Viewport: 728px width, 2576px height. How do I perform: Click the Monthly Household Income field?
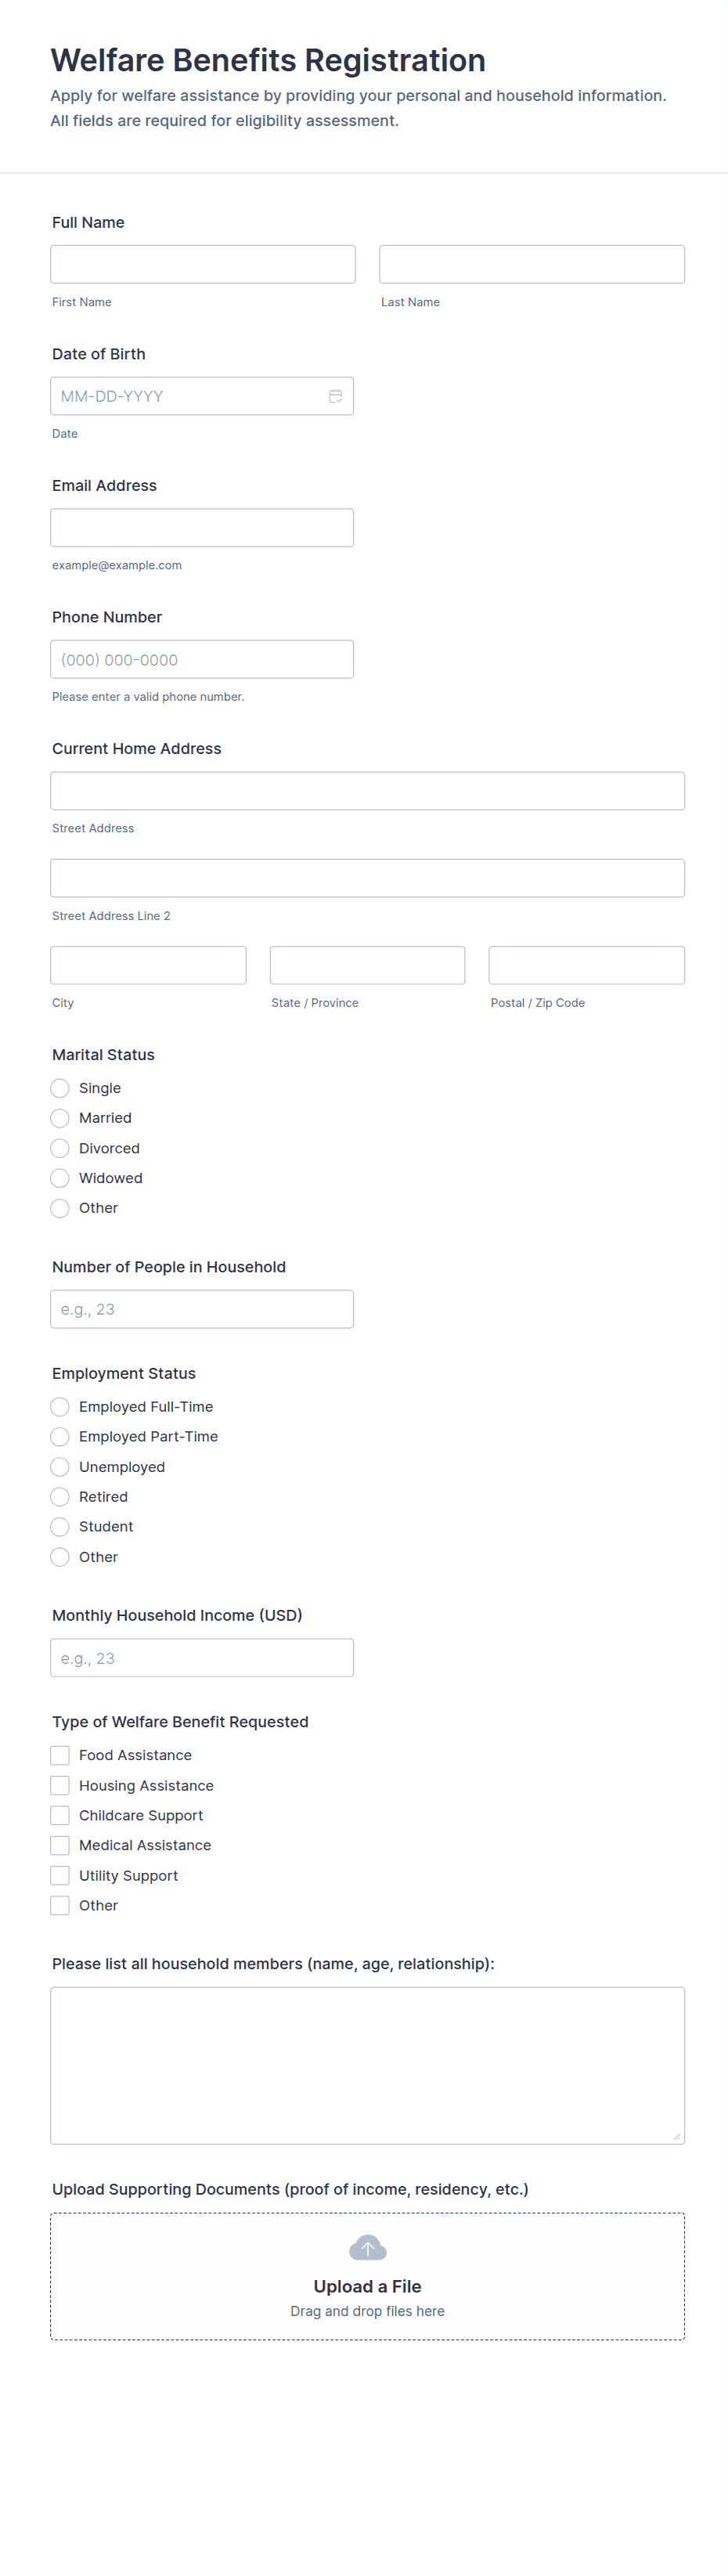pos(202,1658)
